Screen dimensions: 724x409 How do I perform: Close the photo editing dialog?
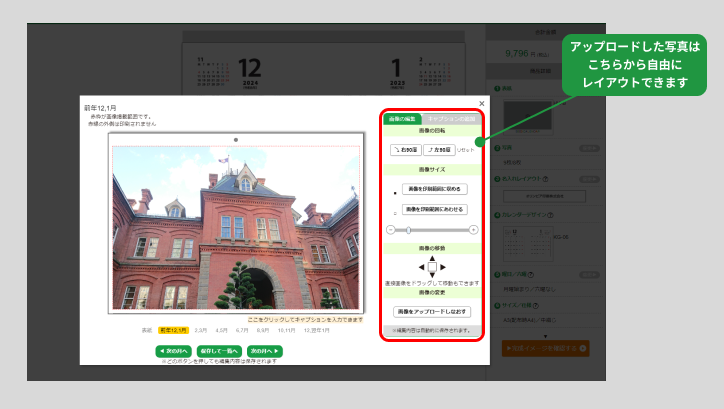click(x=481, y=103)
